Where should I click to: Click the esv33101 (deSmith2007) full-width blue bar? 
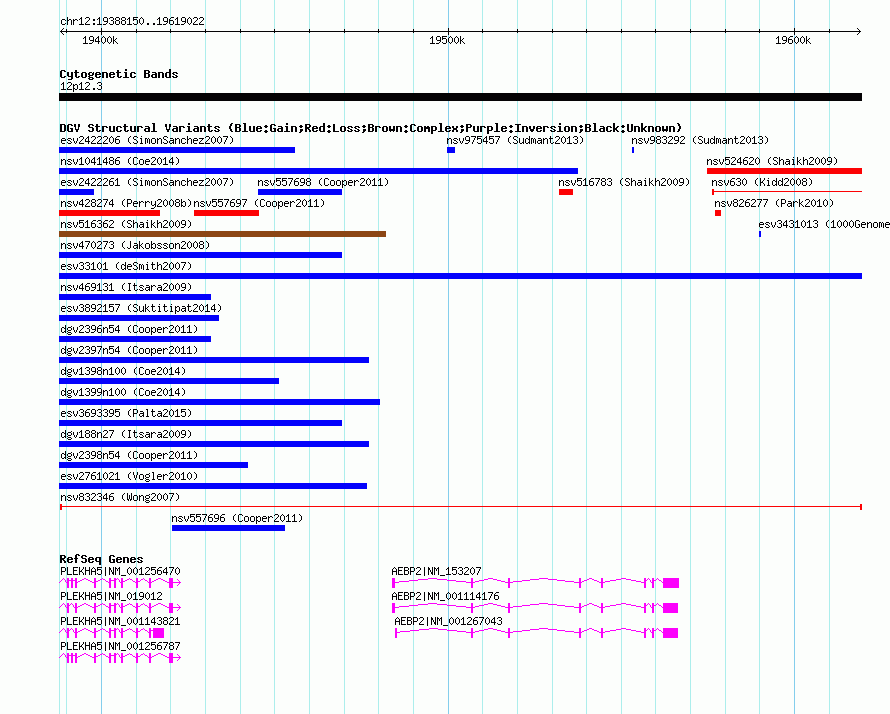click(460, 276)
